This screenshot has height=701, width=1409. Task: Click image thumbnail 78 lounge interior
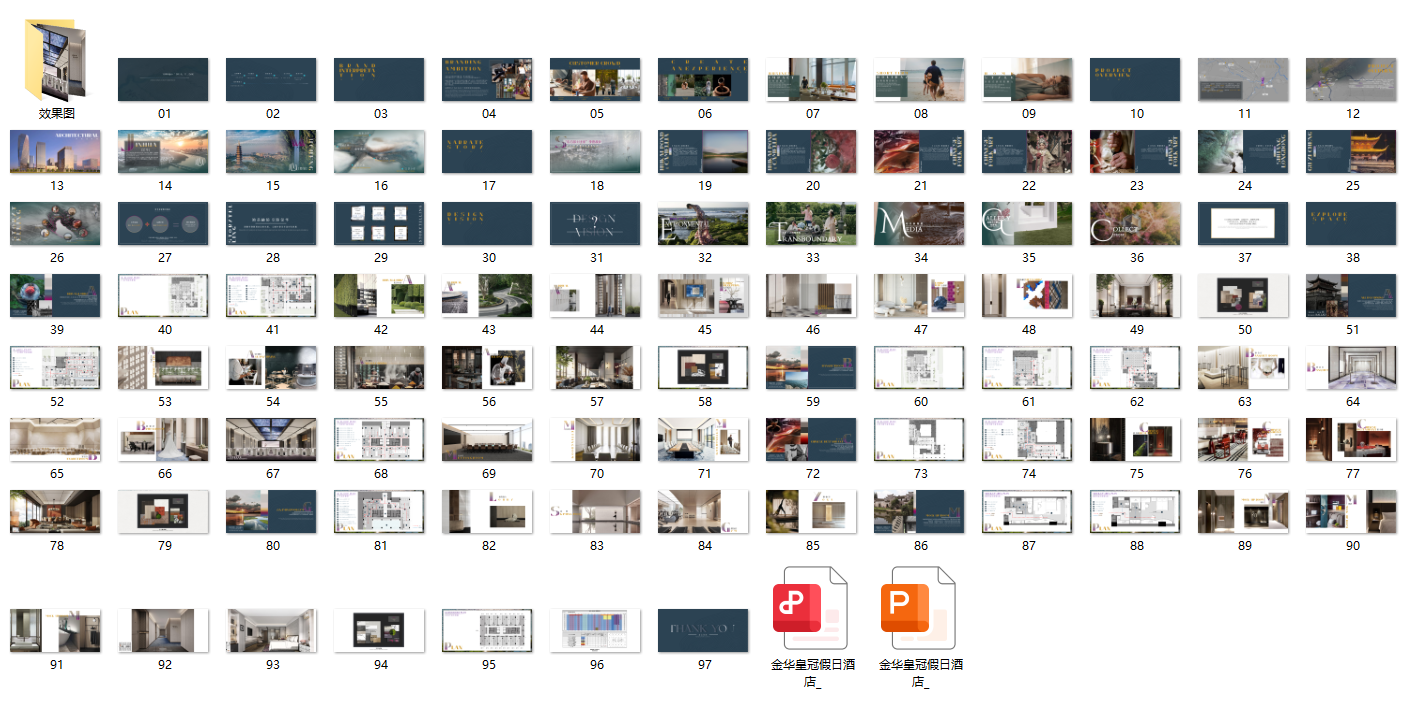pyautogui.click(x=56, y=511)
